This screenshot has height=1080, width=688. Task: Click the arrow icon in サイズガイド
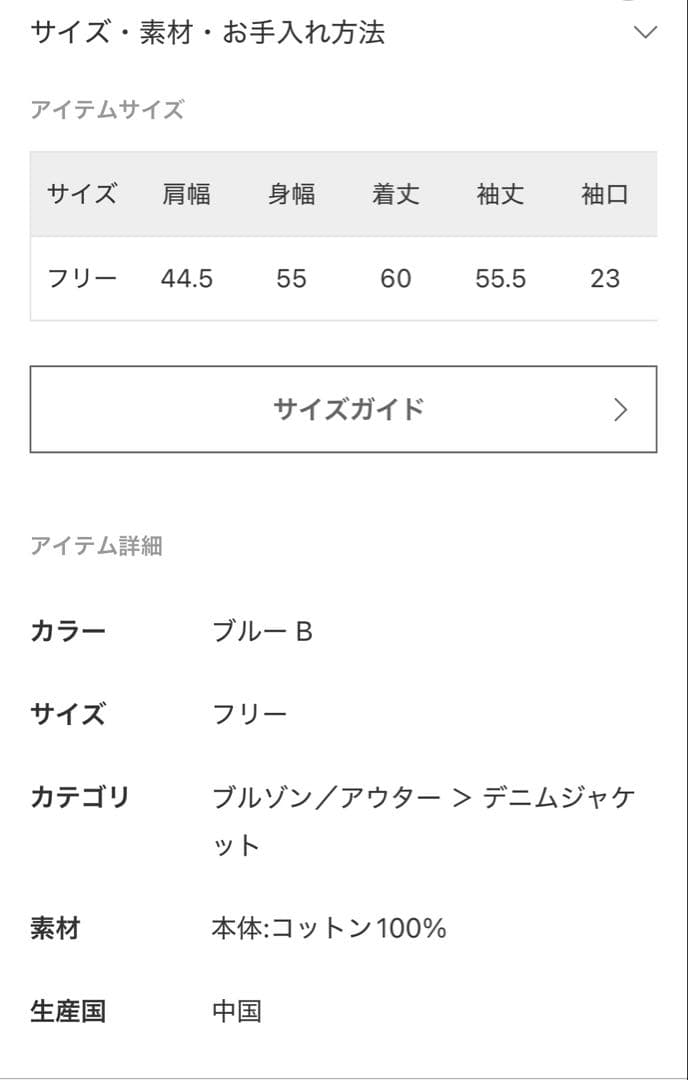pyautogui.click(x=620, y=410)
